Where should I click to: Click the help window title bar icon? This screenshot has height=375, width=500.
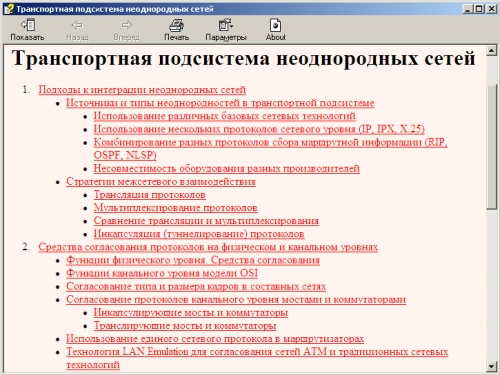click(8, 9)
